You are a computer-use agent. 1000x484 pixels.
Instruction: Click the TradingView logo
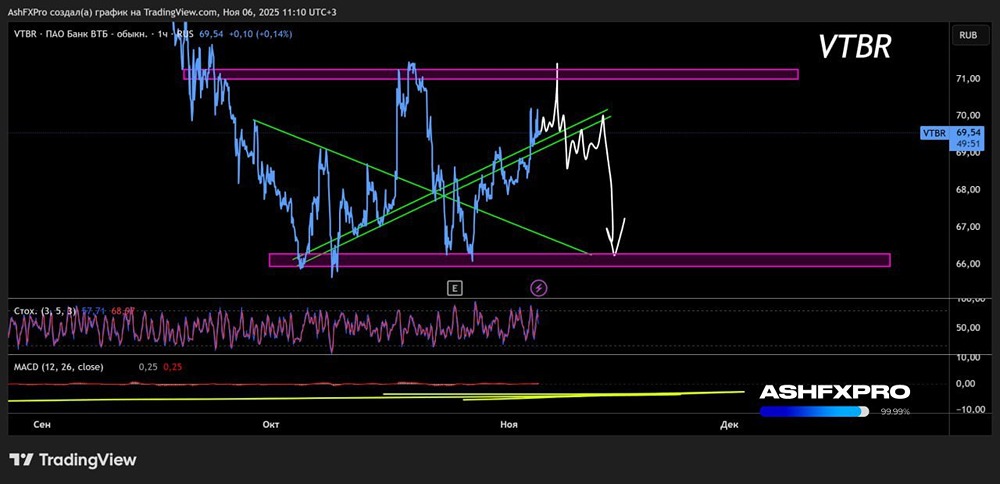point(73,460)
